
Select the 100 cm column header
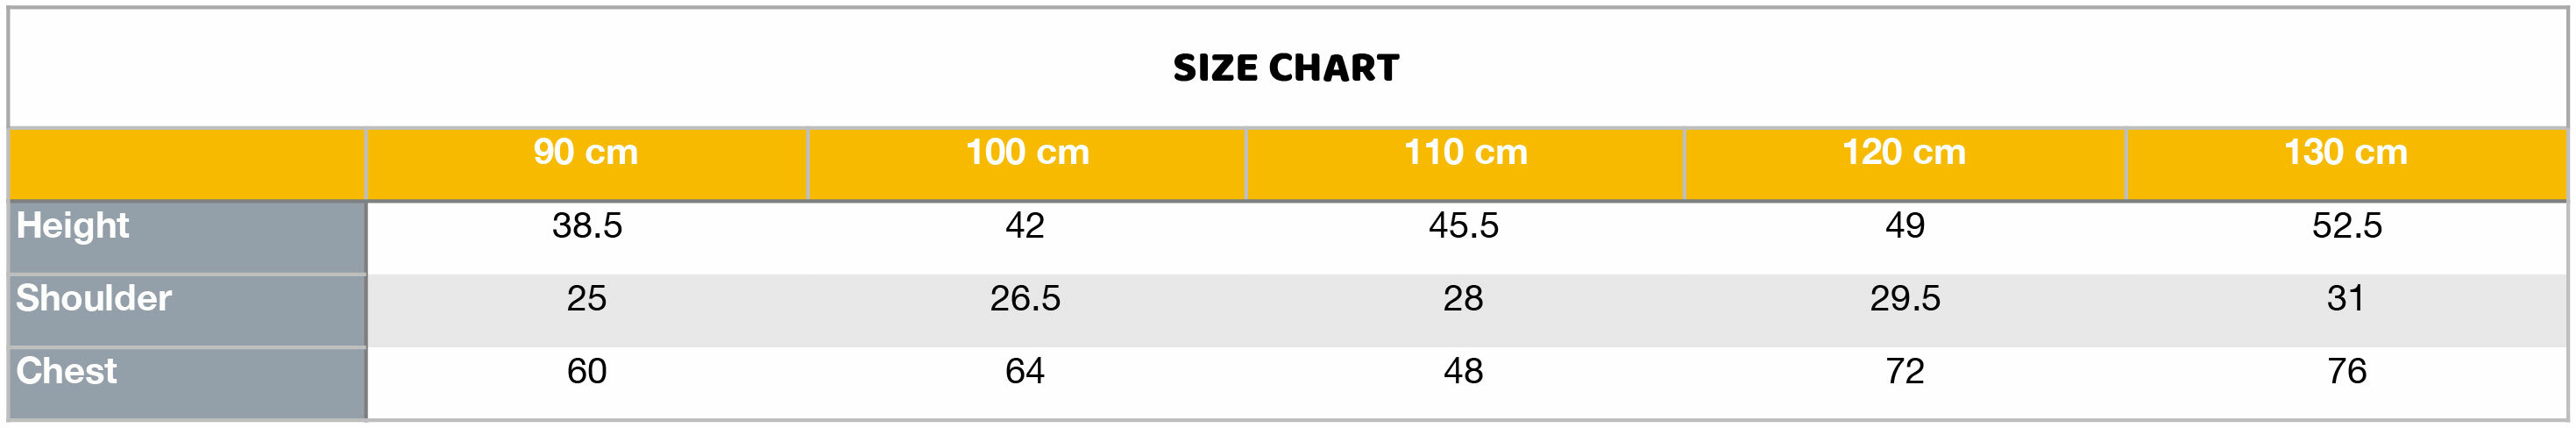point(1027,152)
